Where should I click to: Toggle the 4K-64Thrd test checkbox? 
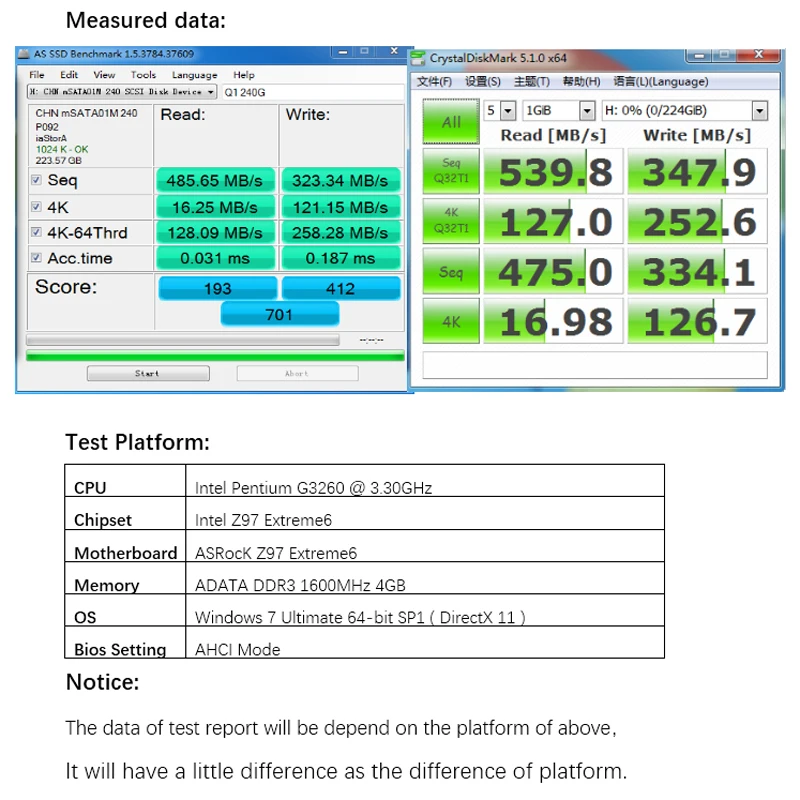coord(36,232)
